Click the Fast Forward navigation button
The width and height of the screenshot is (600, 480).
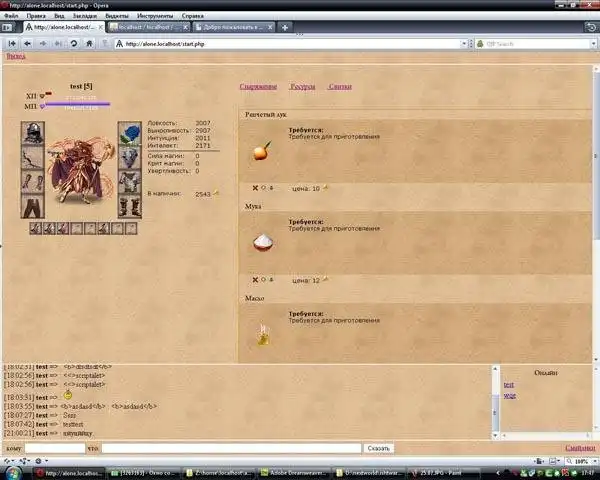tap(58, 44)
